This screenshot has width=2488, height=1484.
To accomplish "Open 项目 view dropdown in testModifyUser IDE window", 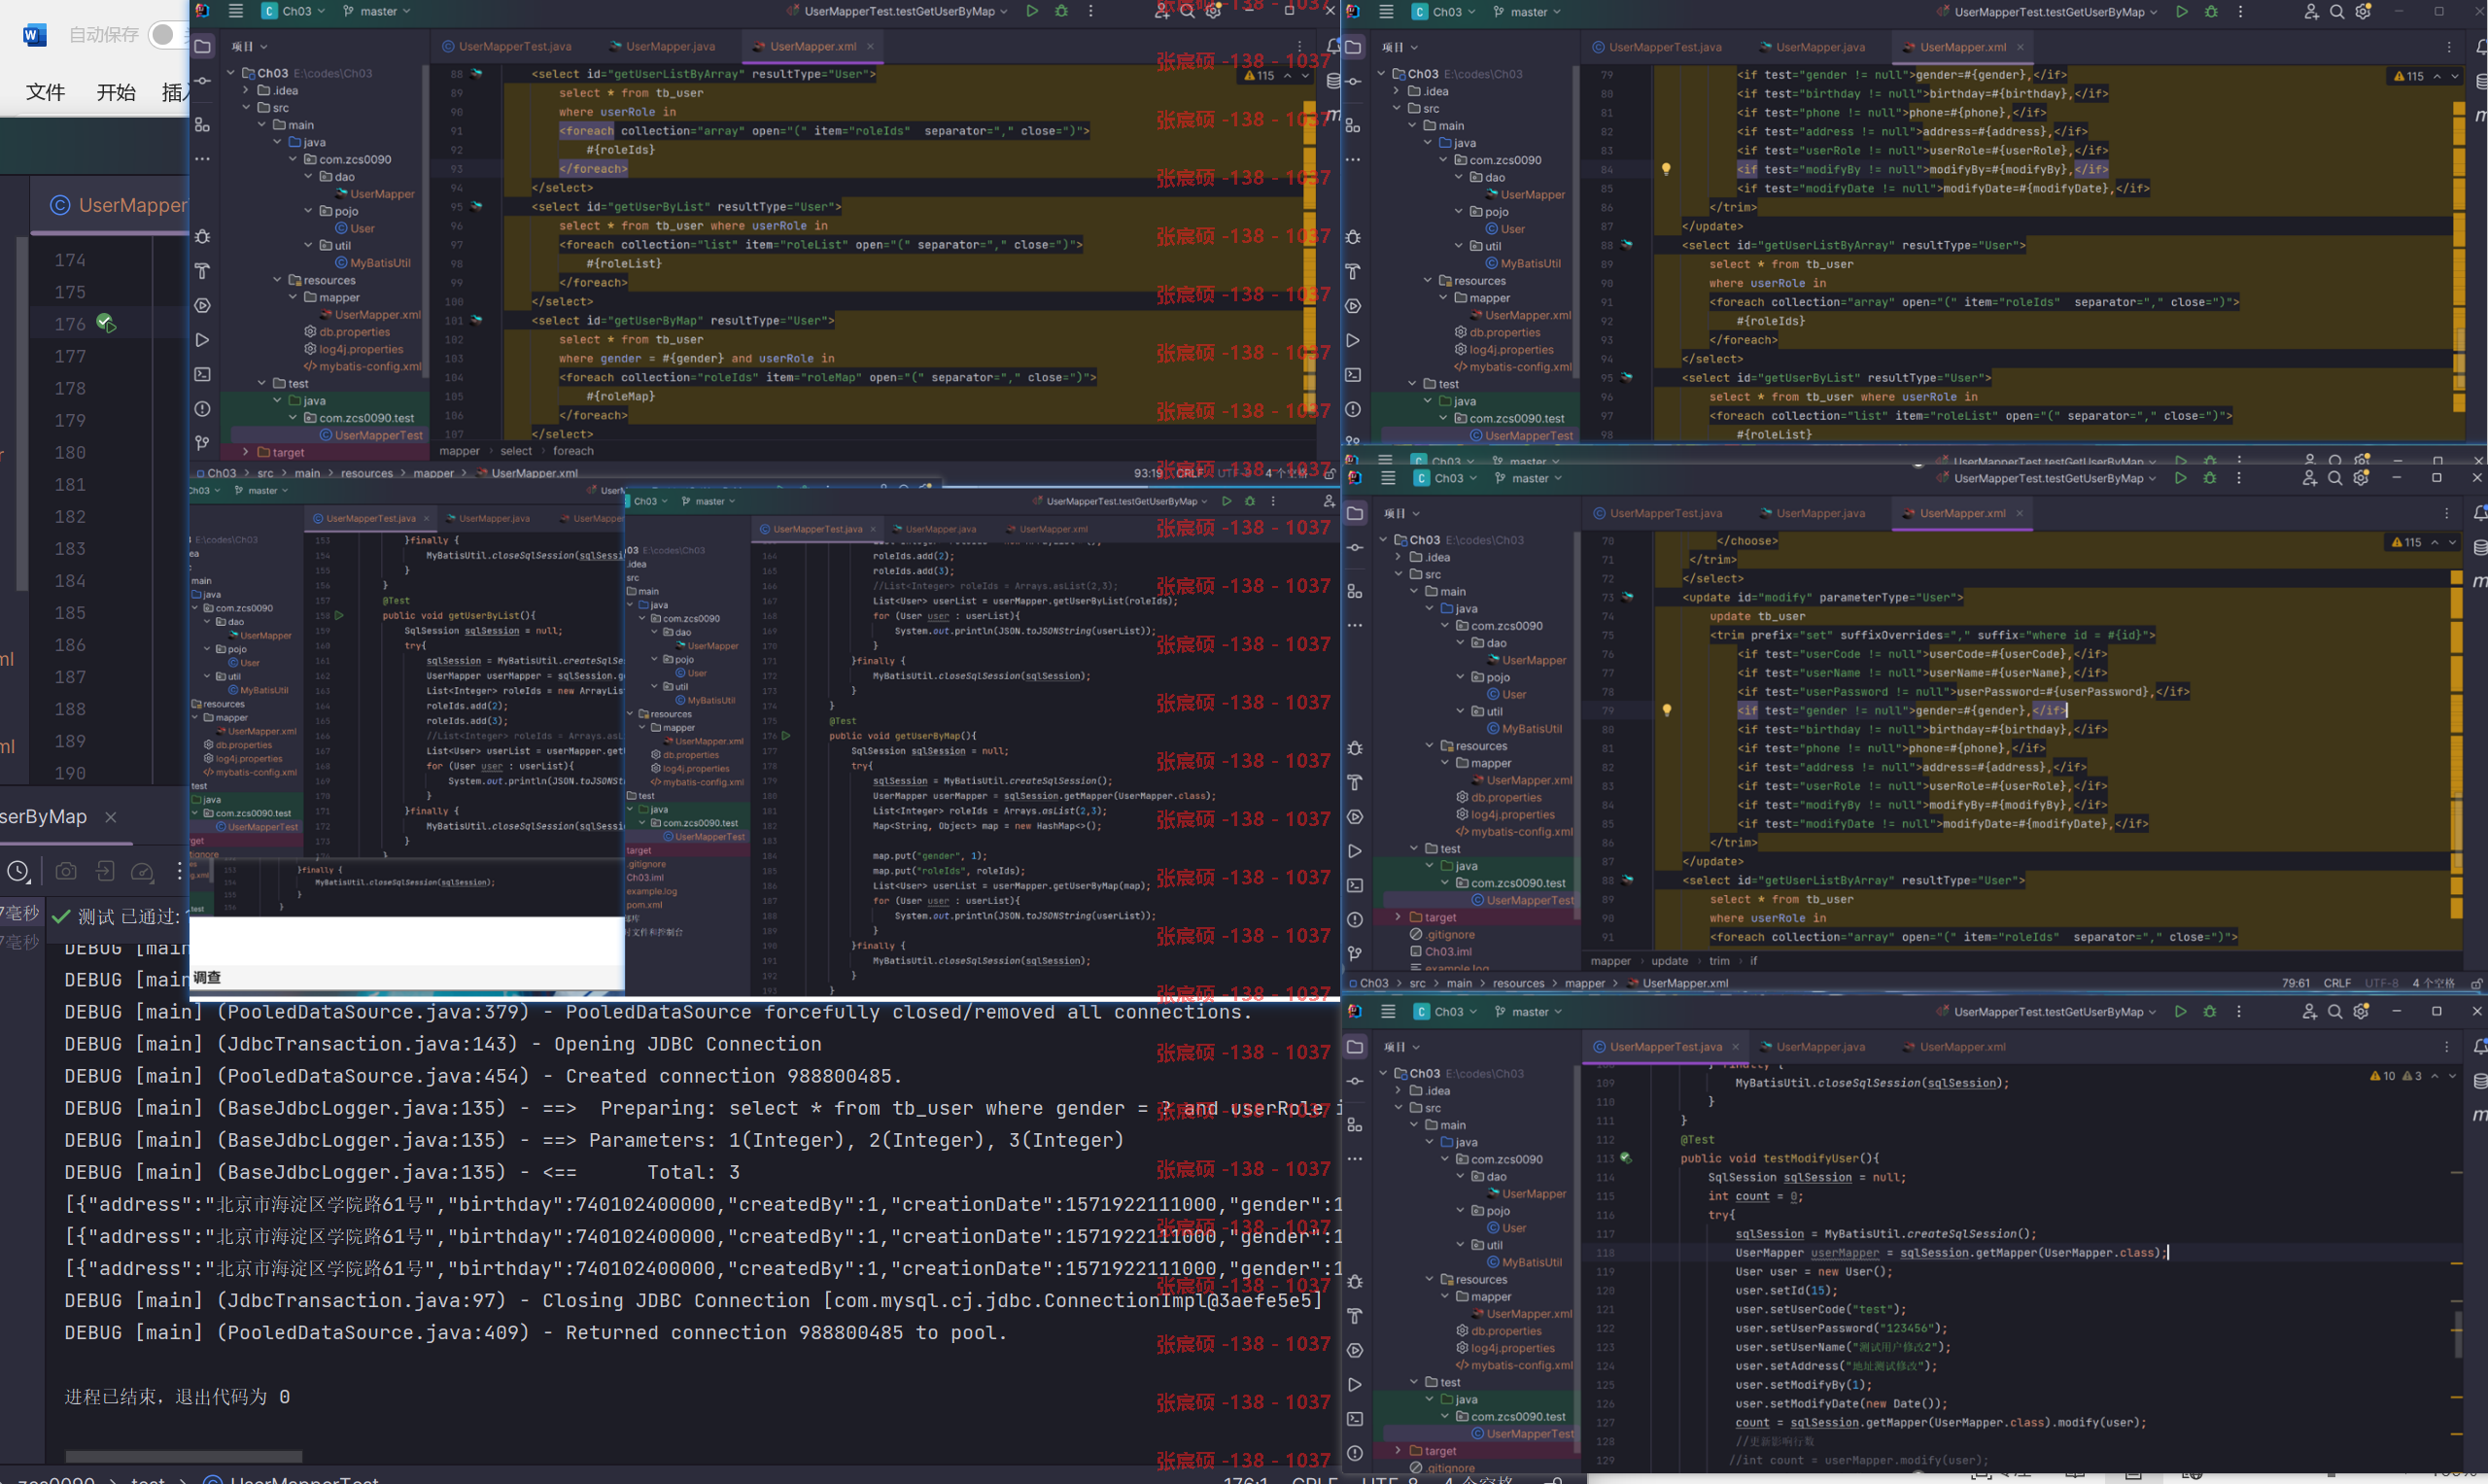I will [x=1402, y=1047].
